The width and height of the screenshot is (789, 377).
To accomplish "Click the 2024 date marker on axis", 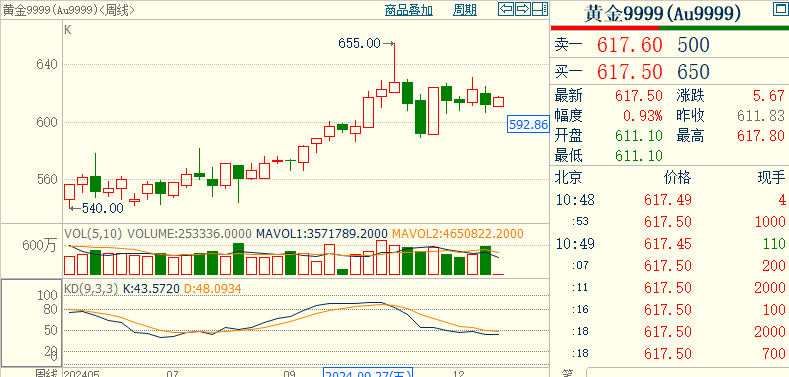I will (367, 373).
